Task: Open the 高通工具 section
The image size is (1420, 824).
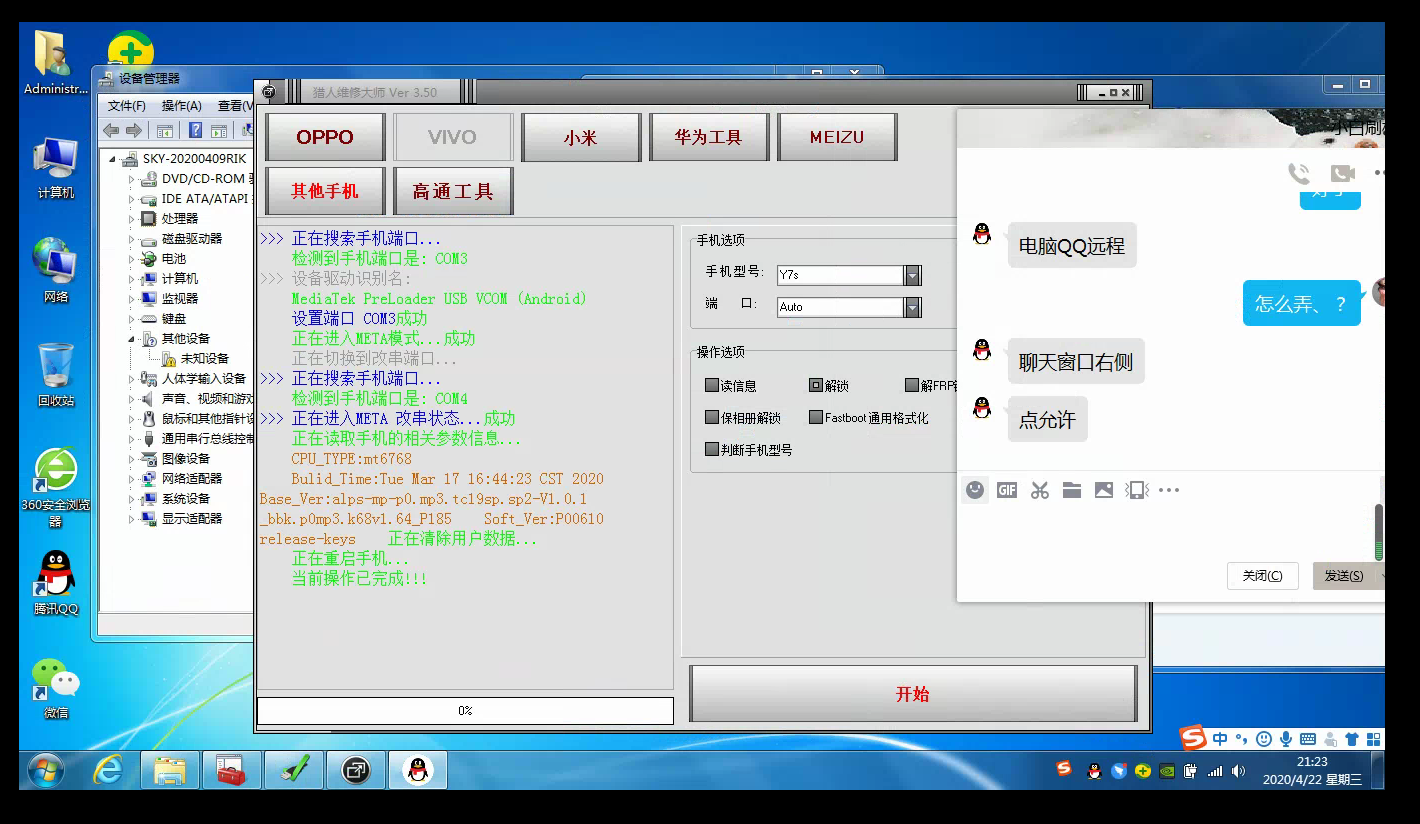Action: click(x=453, y=190)
